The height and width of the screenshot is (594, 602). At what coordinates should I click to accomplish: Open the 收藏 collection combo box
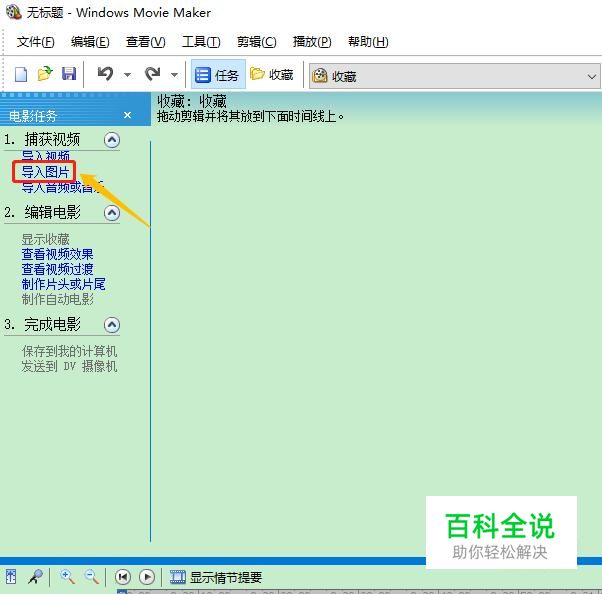(455, 76)
